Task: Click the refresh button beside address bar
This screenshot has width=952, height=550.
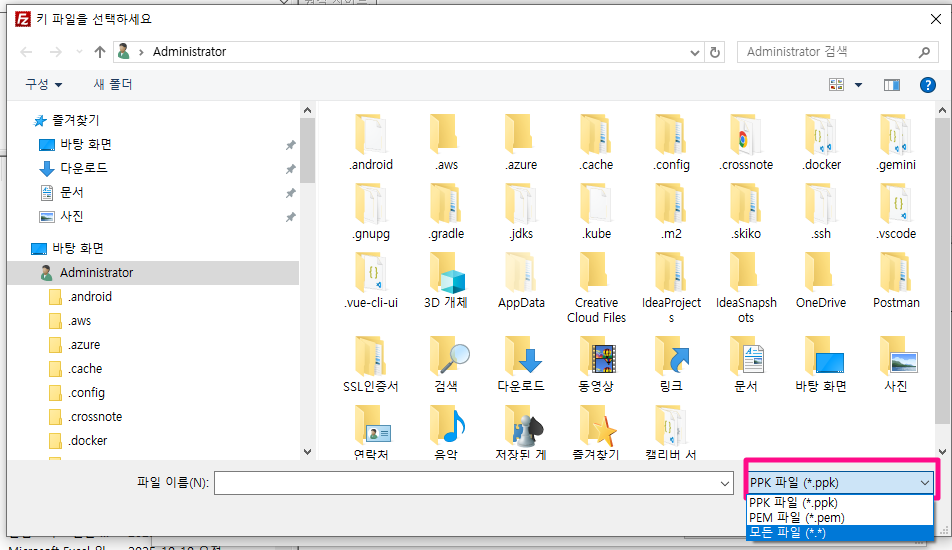Action: coord(715,52)
